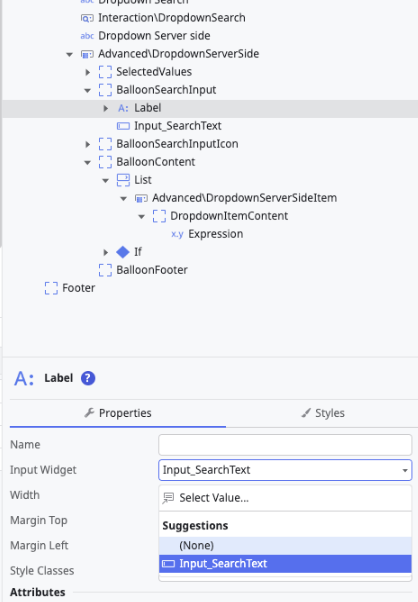Expand the SelectedValues node
Screen dimensions: 418x602
[x=88, y=72]
